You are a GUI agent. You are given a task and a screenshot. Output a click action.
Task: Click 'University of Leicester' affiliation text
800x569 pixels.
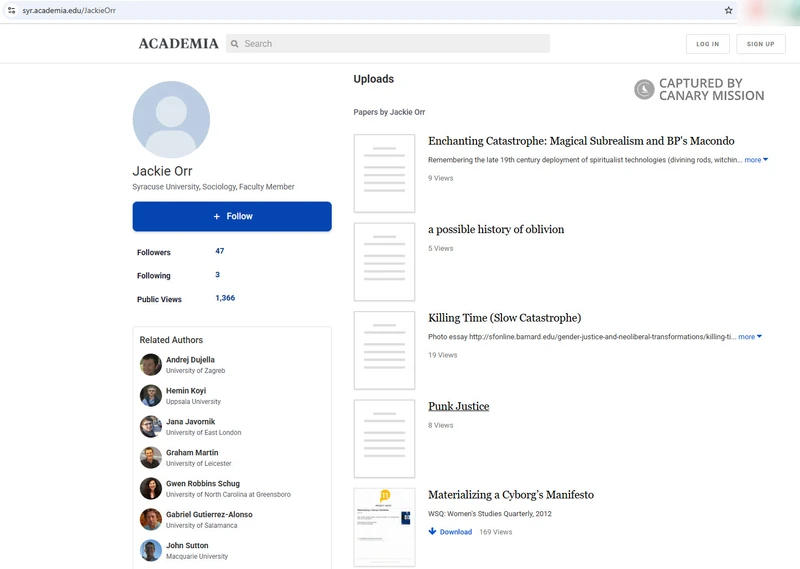click(198, 463)
